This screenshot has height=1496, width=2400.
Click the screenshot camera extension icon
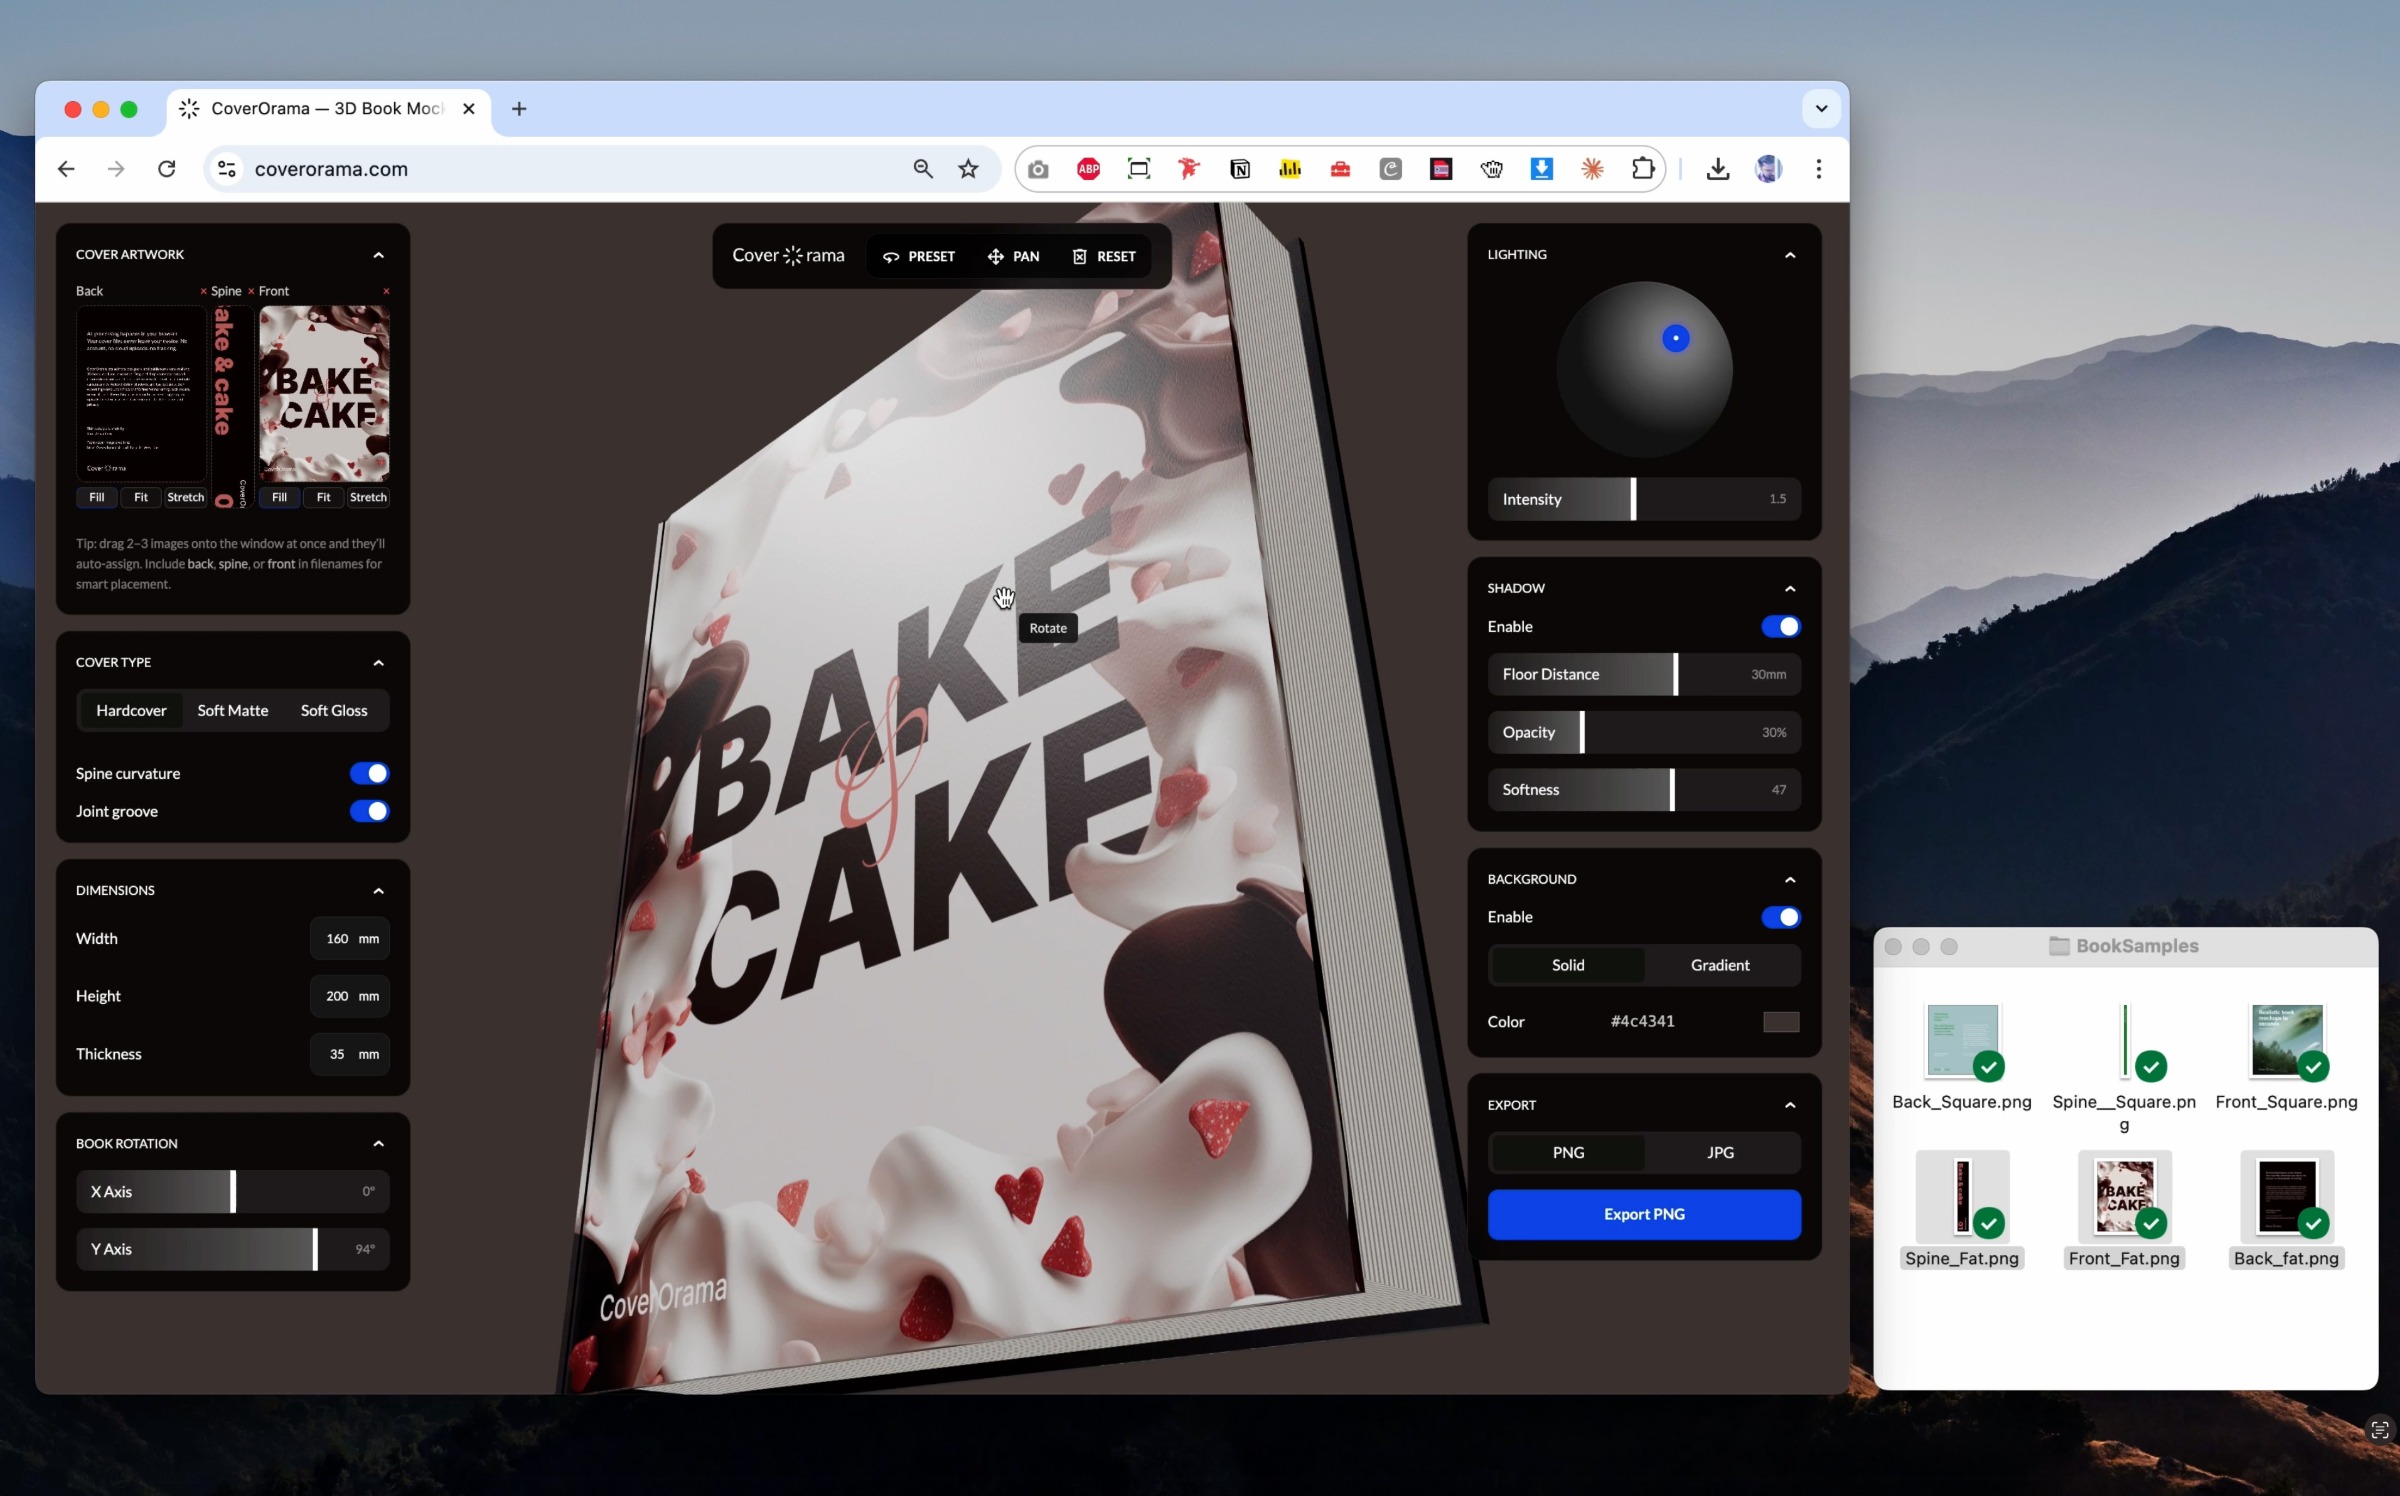coord(1038,168)
